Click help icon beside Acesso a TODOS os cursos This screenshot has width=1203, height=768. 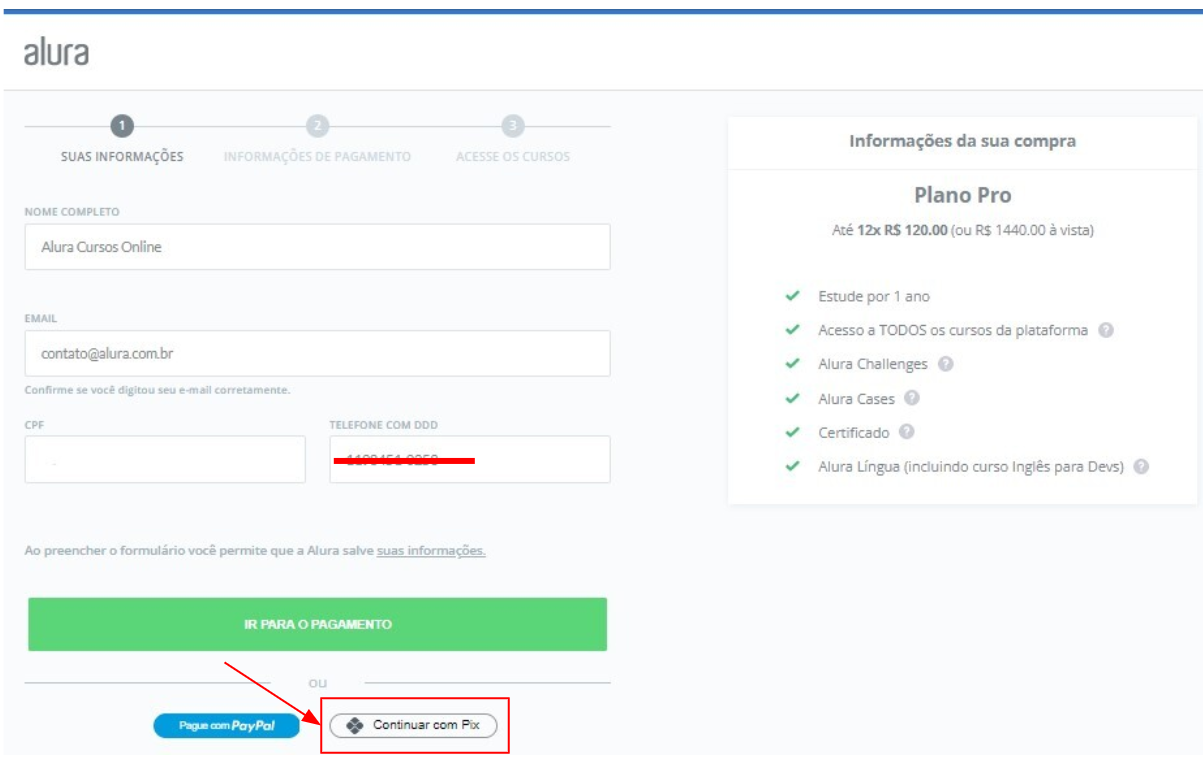[1106, 330]
